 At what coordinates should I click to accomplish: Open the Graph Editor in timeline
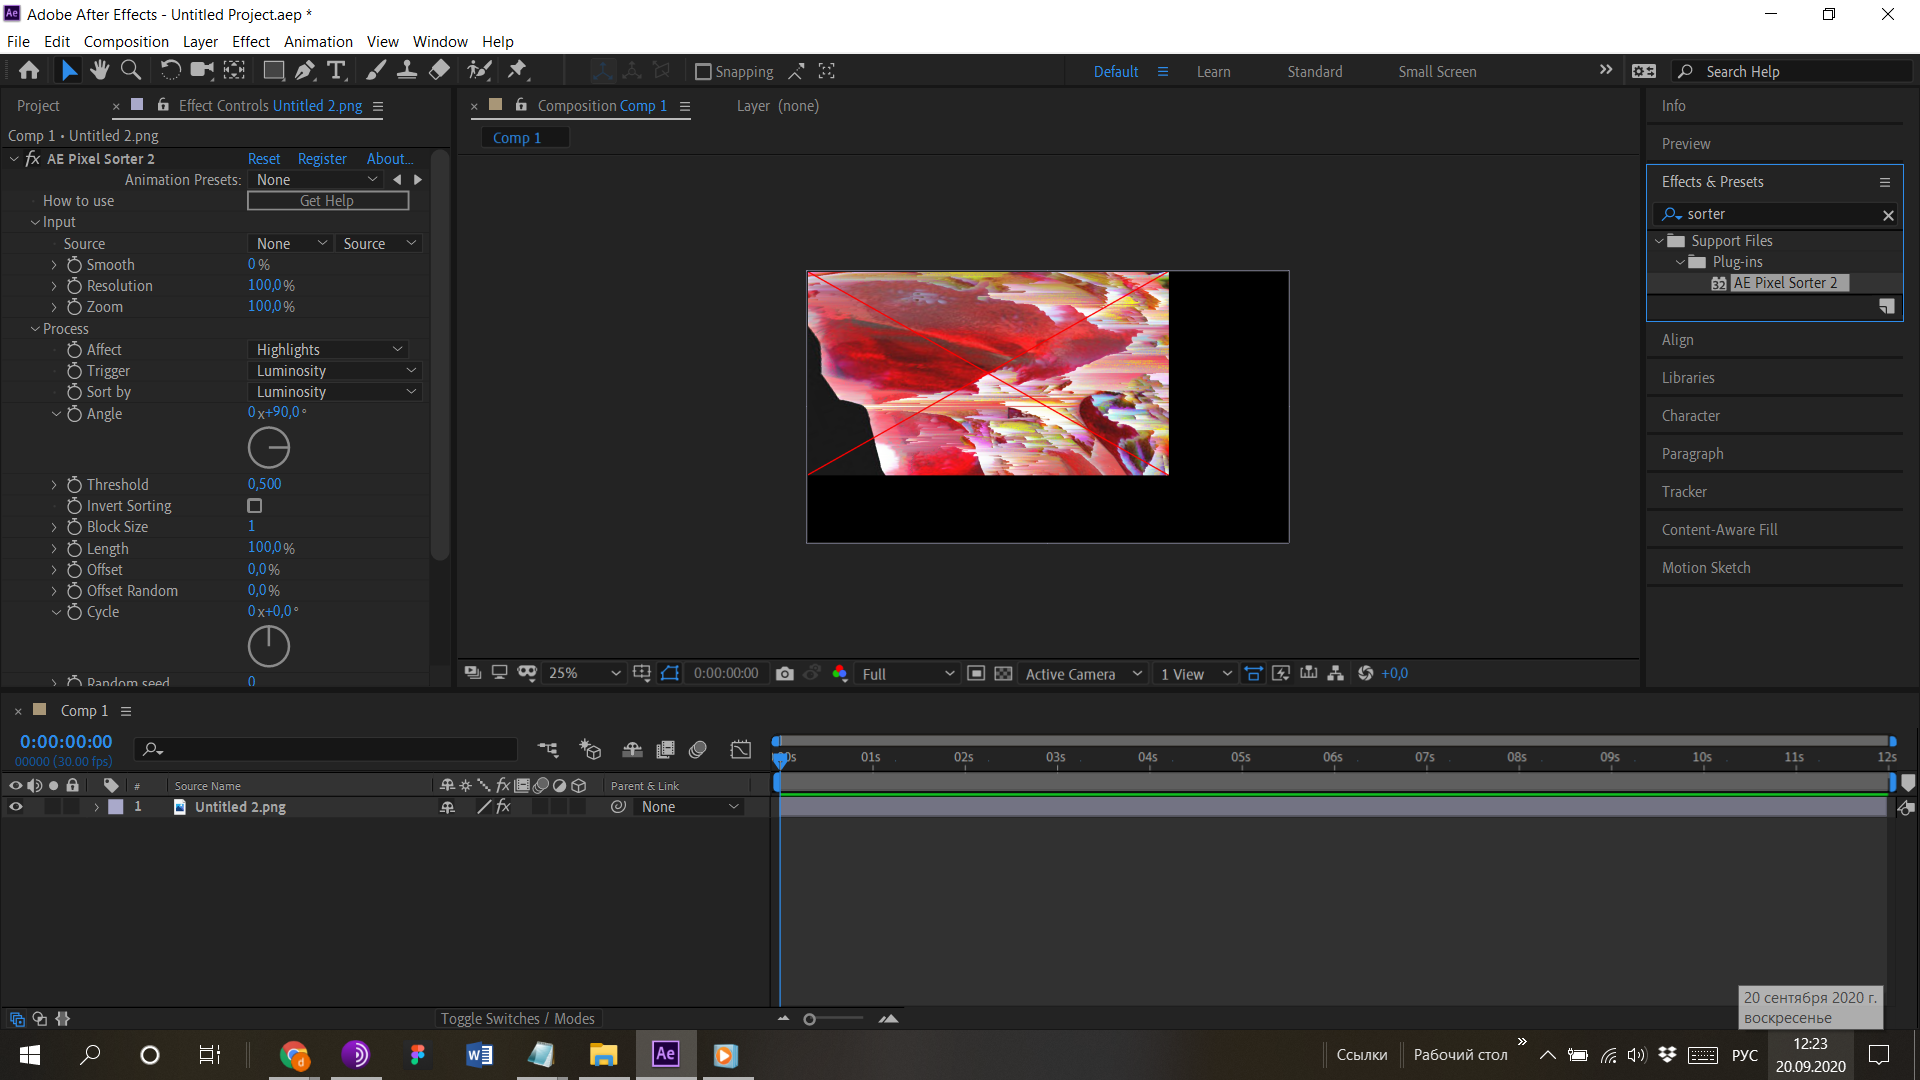(x=741, y=749)
